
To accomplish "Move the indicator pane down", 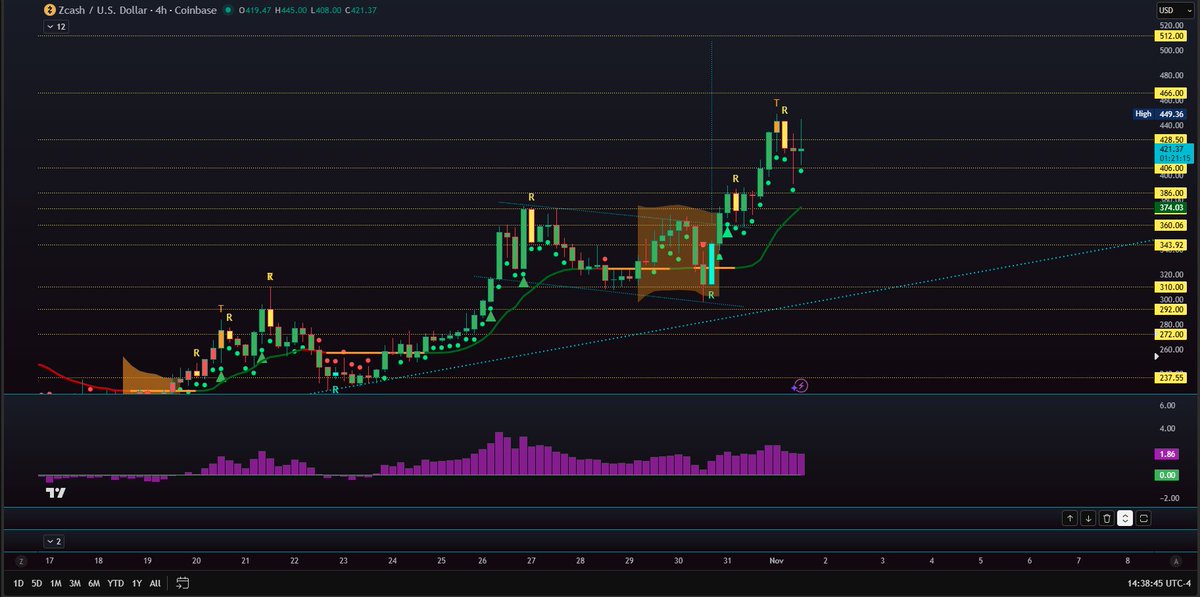I will tap(1088, 518).
